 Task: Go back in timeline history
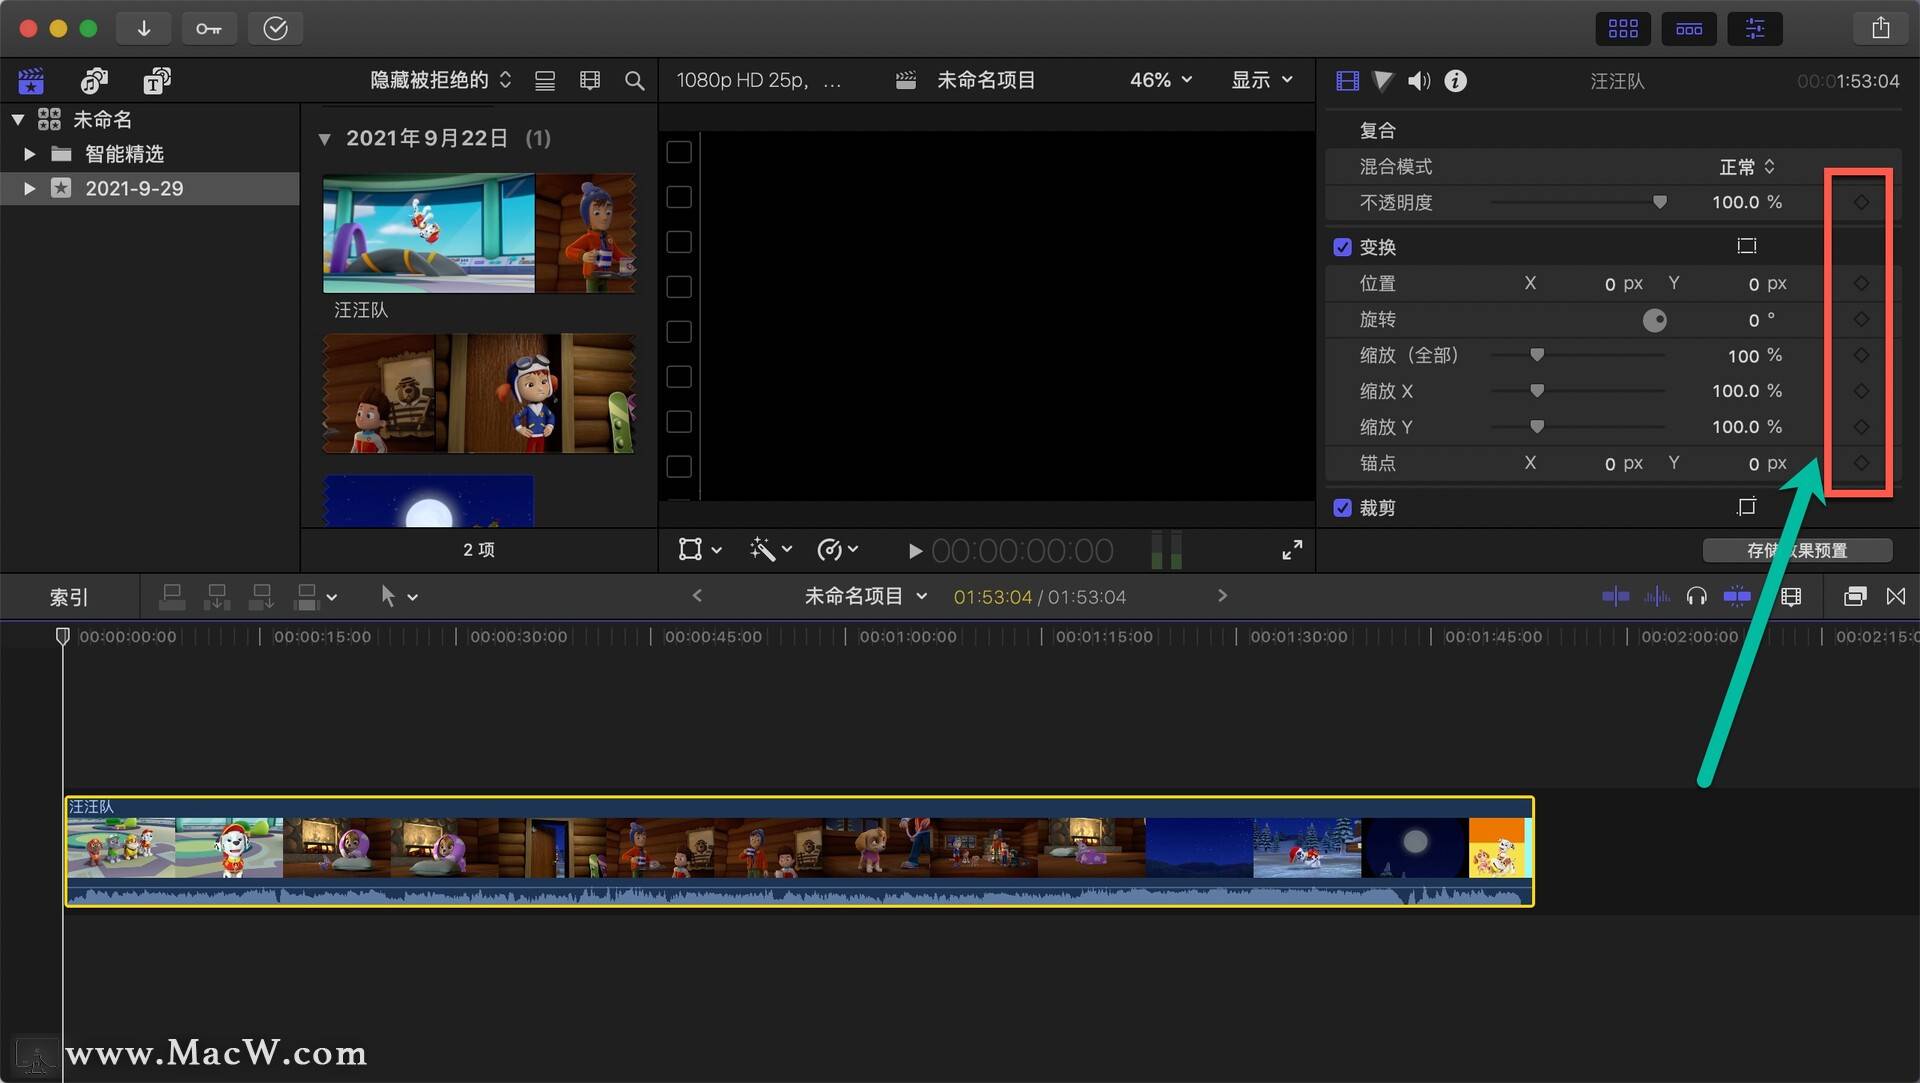click(x=697, y=596)
